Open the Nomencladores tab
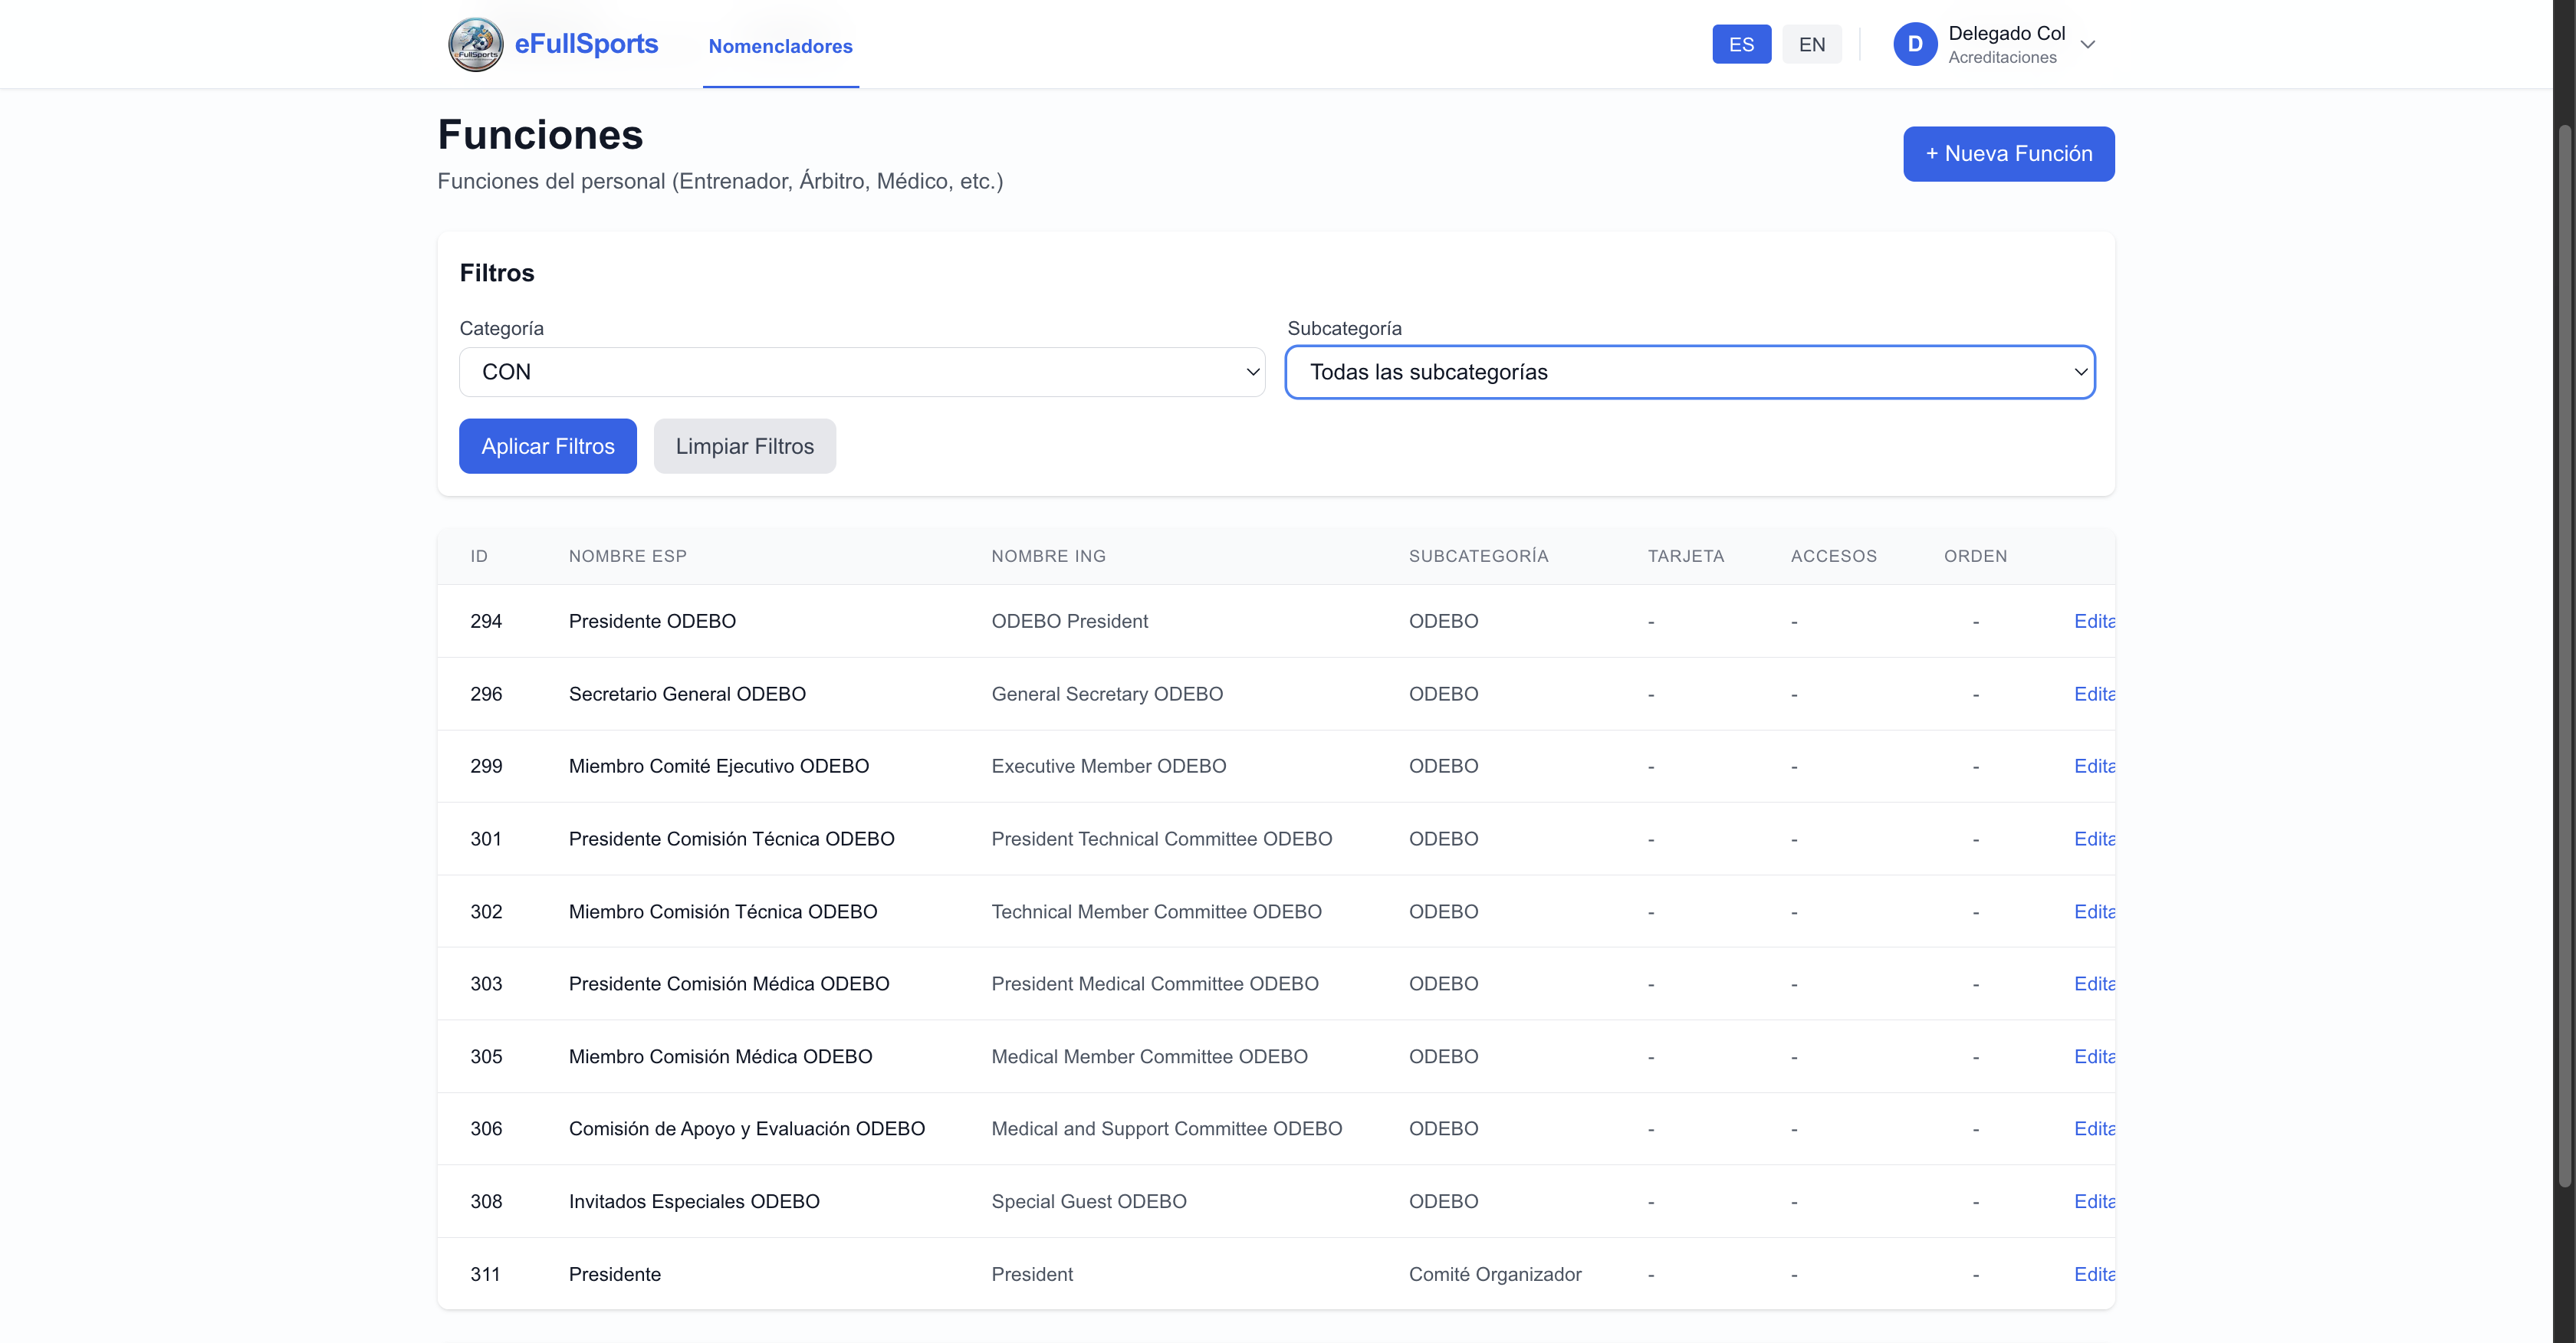 click(780, 46)
